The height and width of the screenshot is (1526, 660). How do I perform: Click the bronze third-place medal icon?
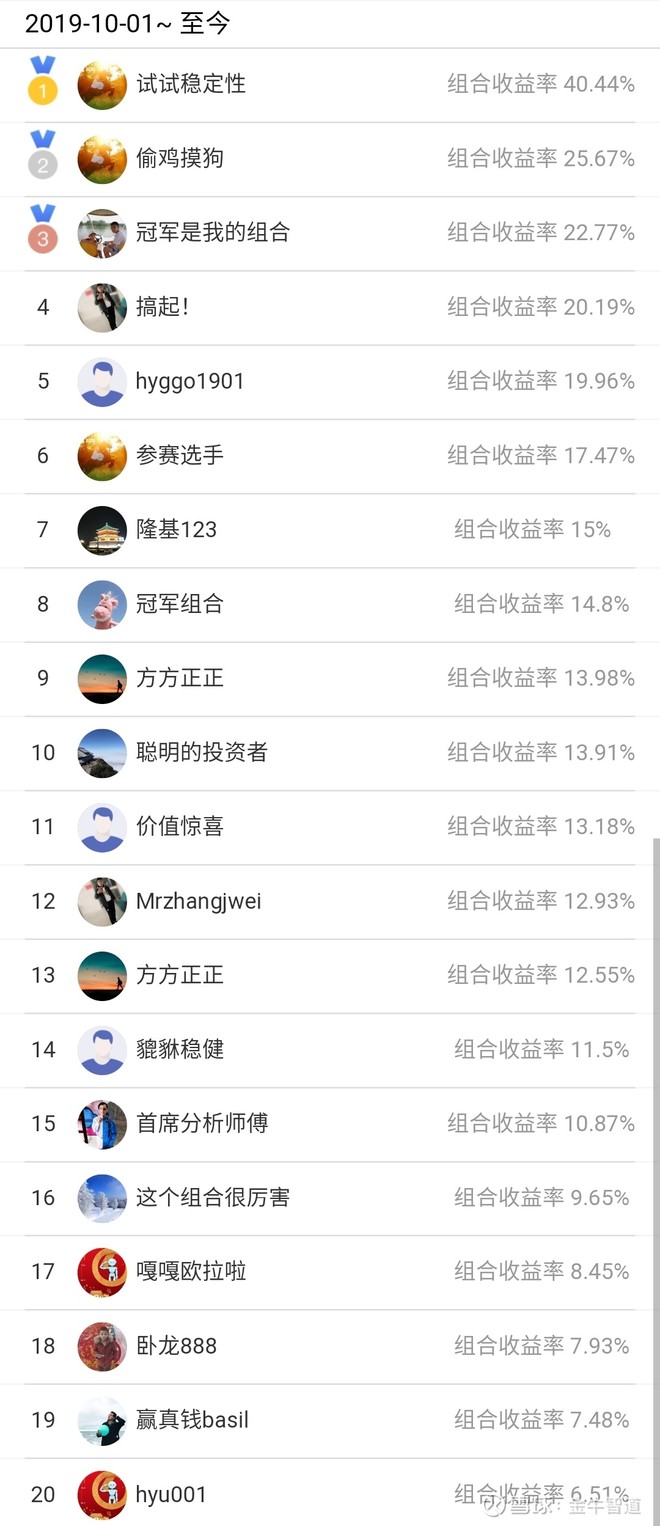click(x=42, y=230)
